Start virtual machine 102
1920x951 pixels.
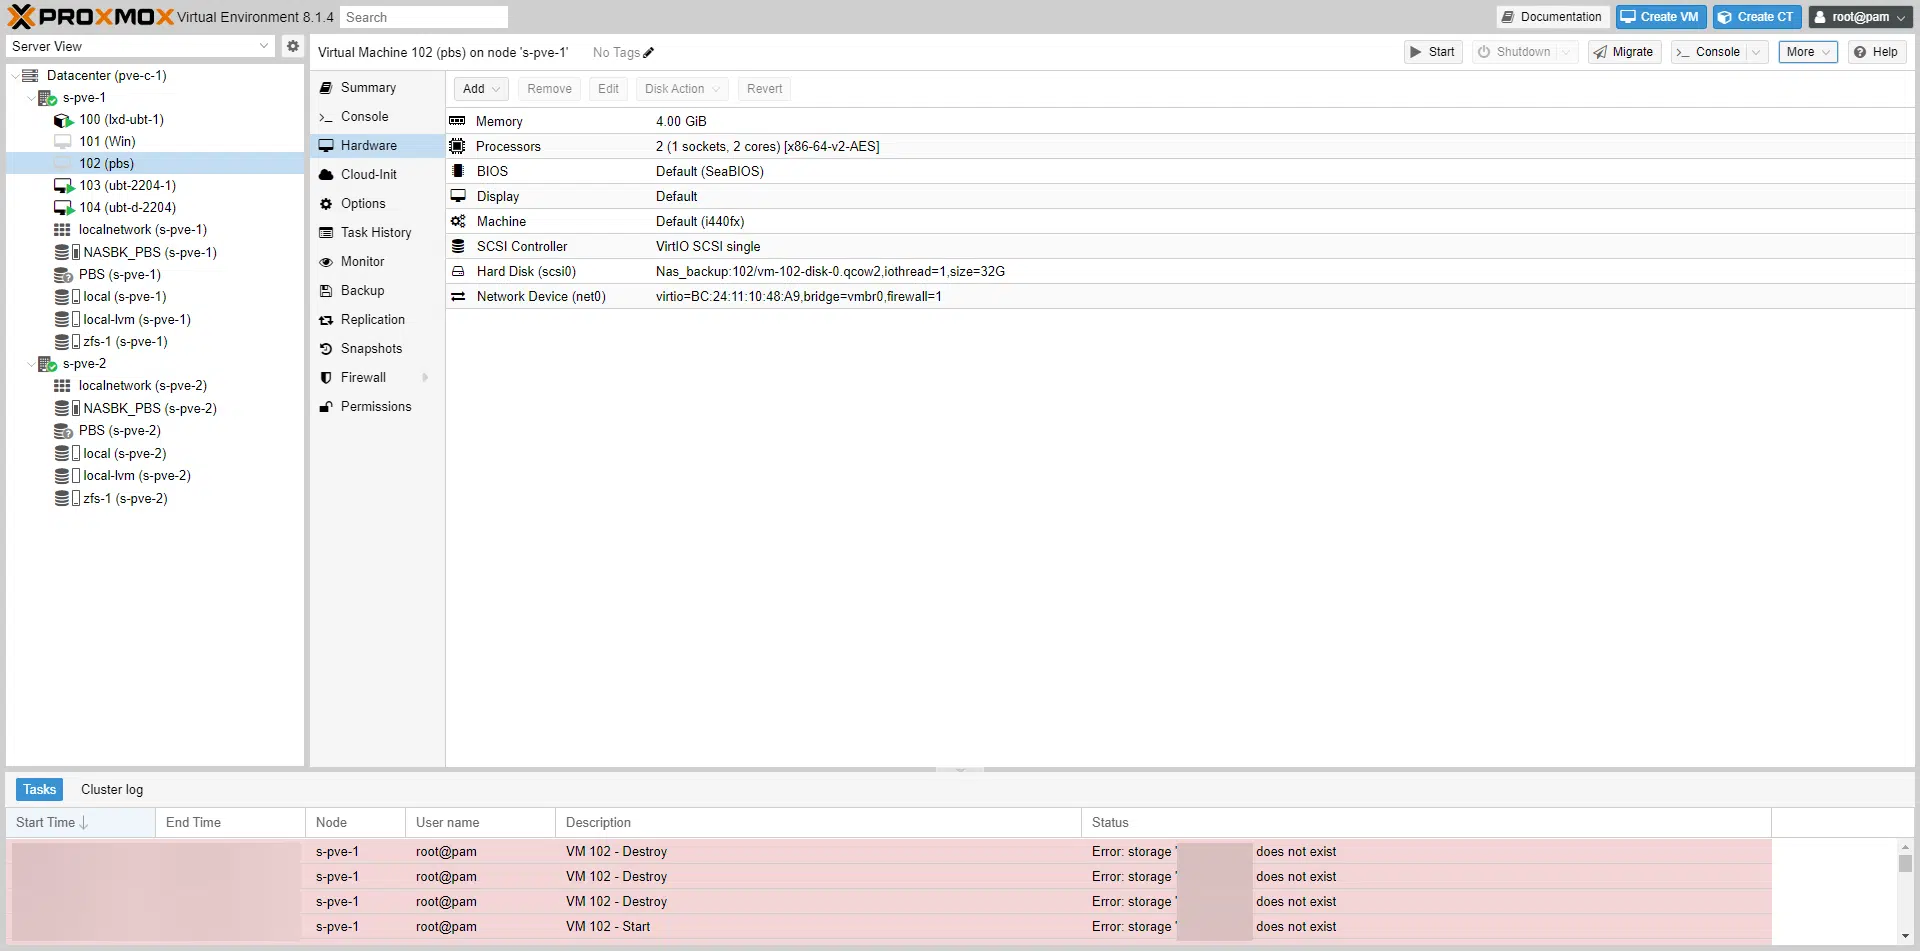pyautogui.click(x=1432, y=51)
